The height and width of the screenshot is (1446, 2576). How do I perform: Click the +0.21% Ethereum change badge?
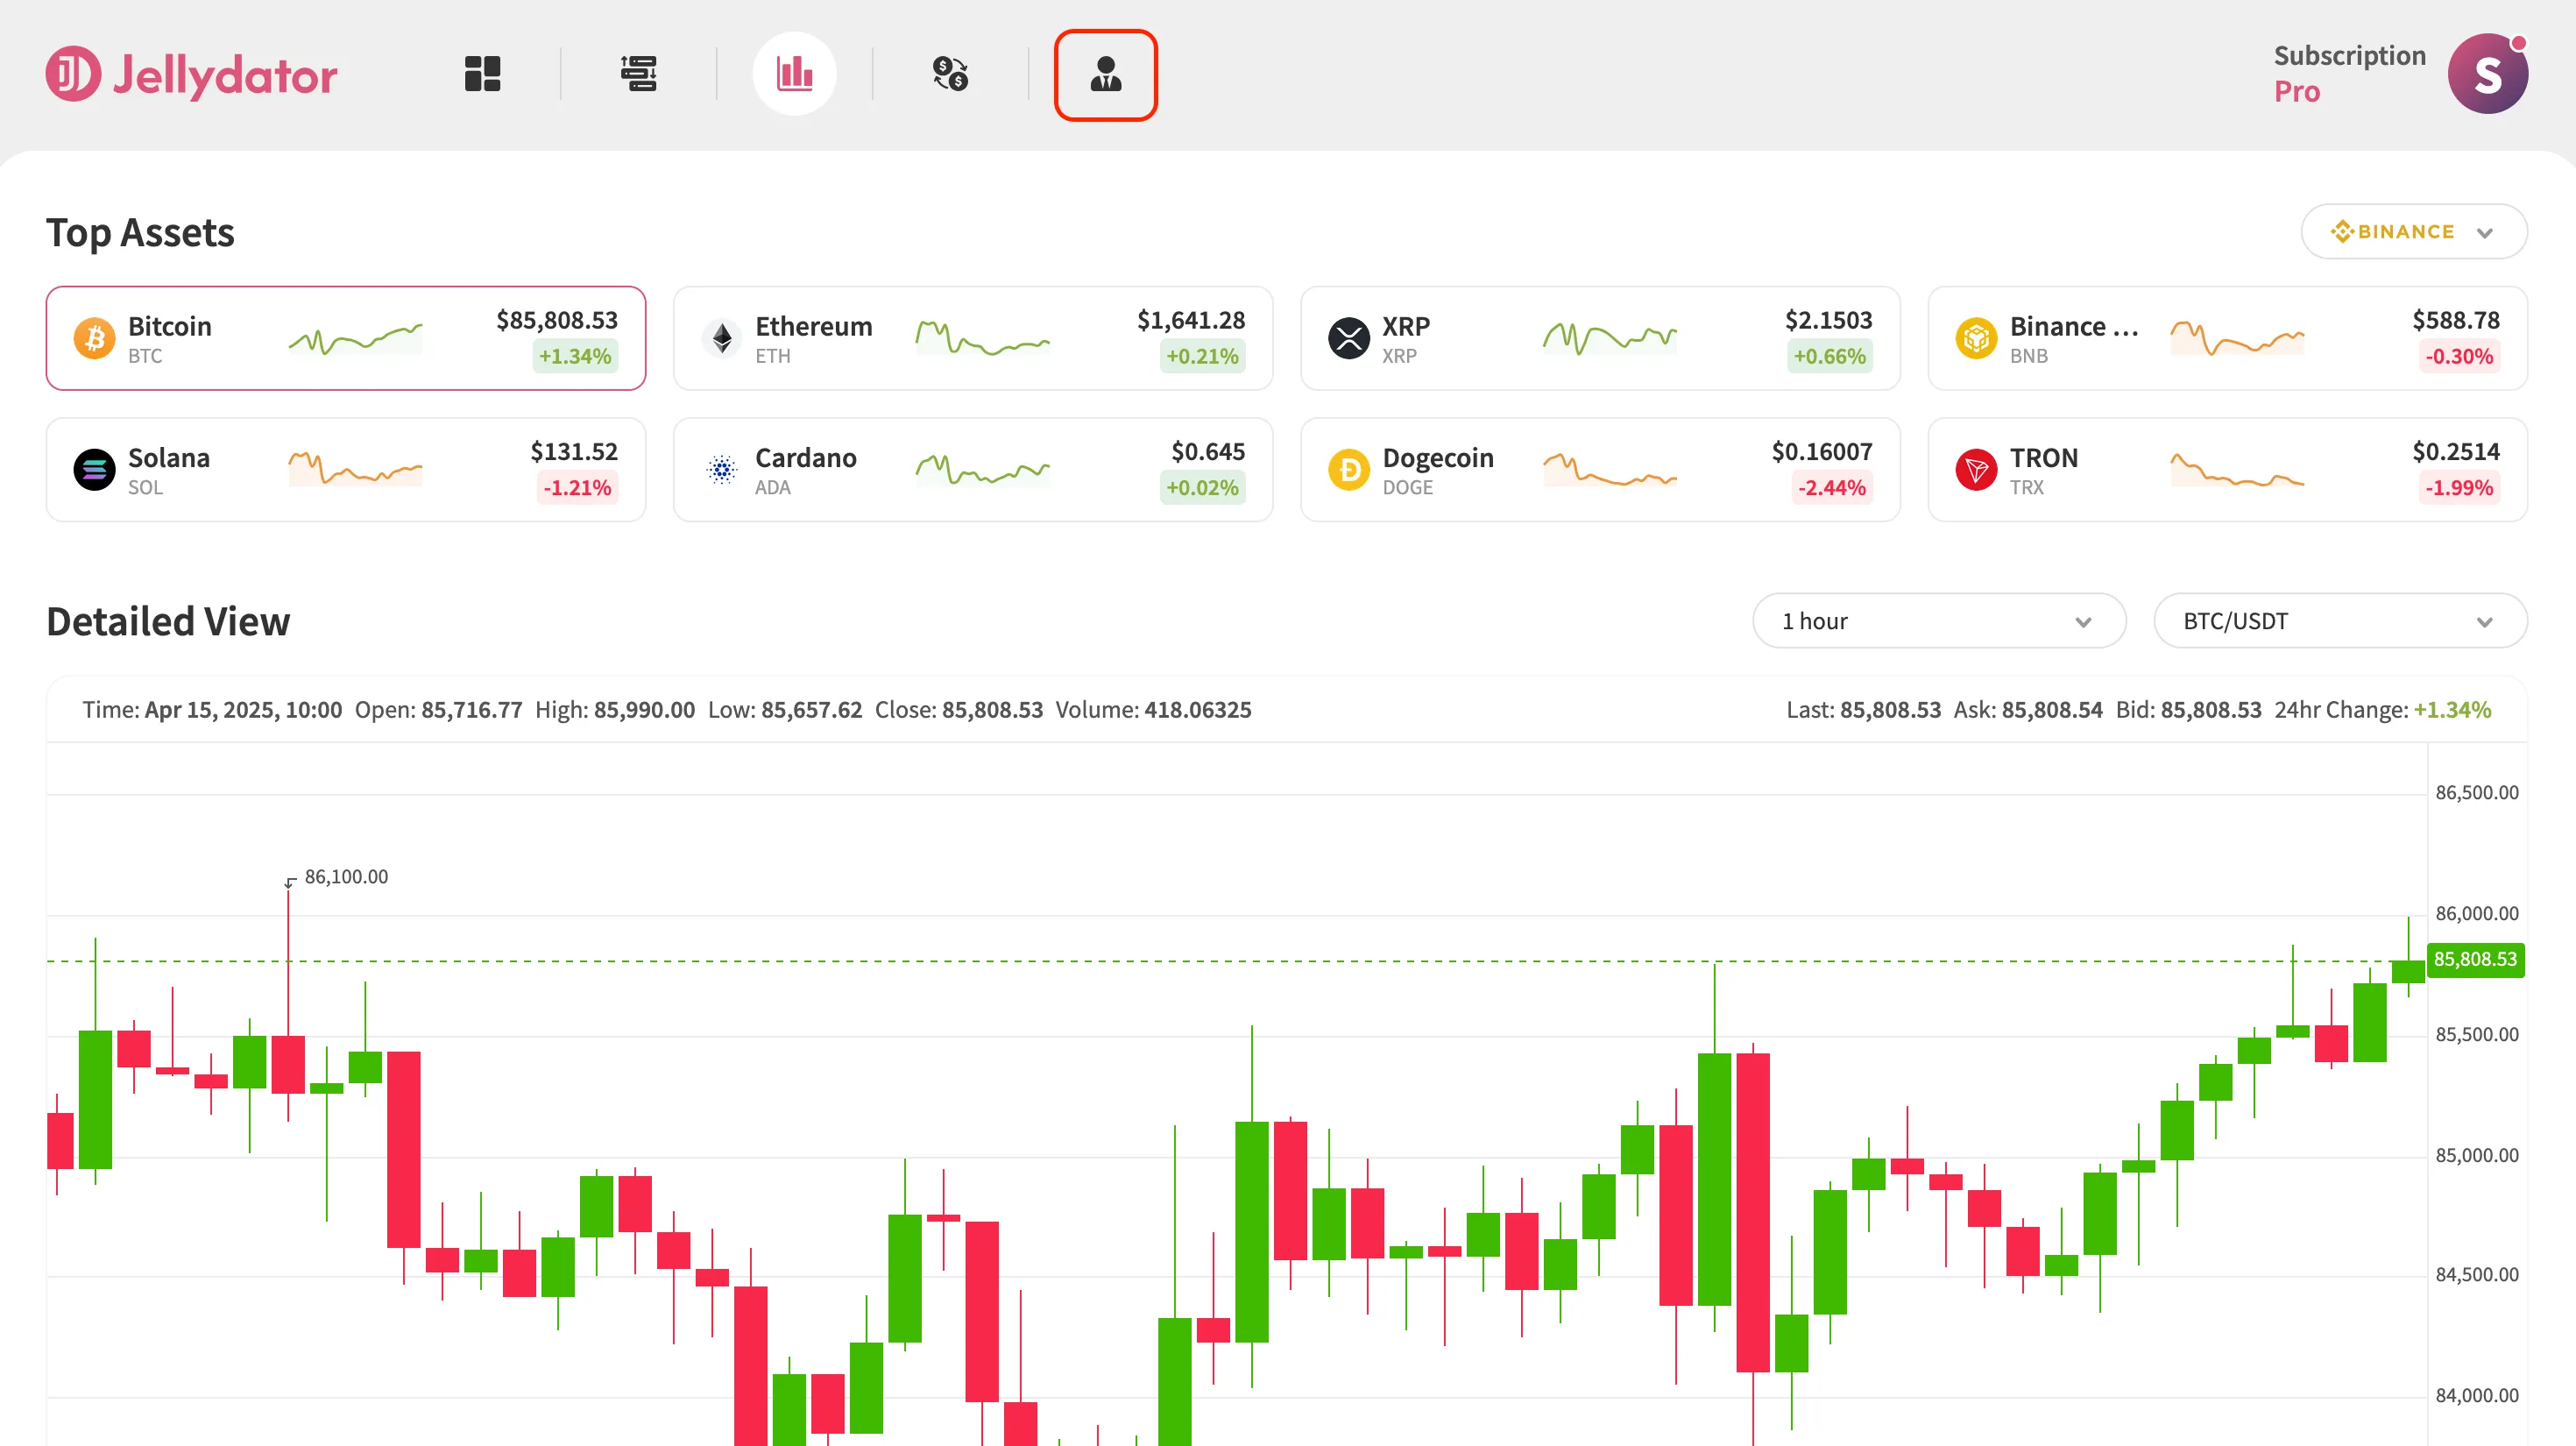pyautogui.click(x=1202, y=356)
